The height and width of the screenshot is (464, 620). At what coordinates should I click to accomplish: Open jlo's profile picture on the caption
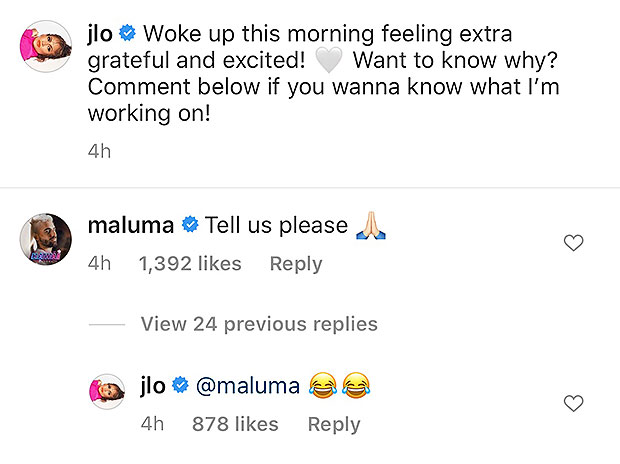pos(44,46)
